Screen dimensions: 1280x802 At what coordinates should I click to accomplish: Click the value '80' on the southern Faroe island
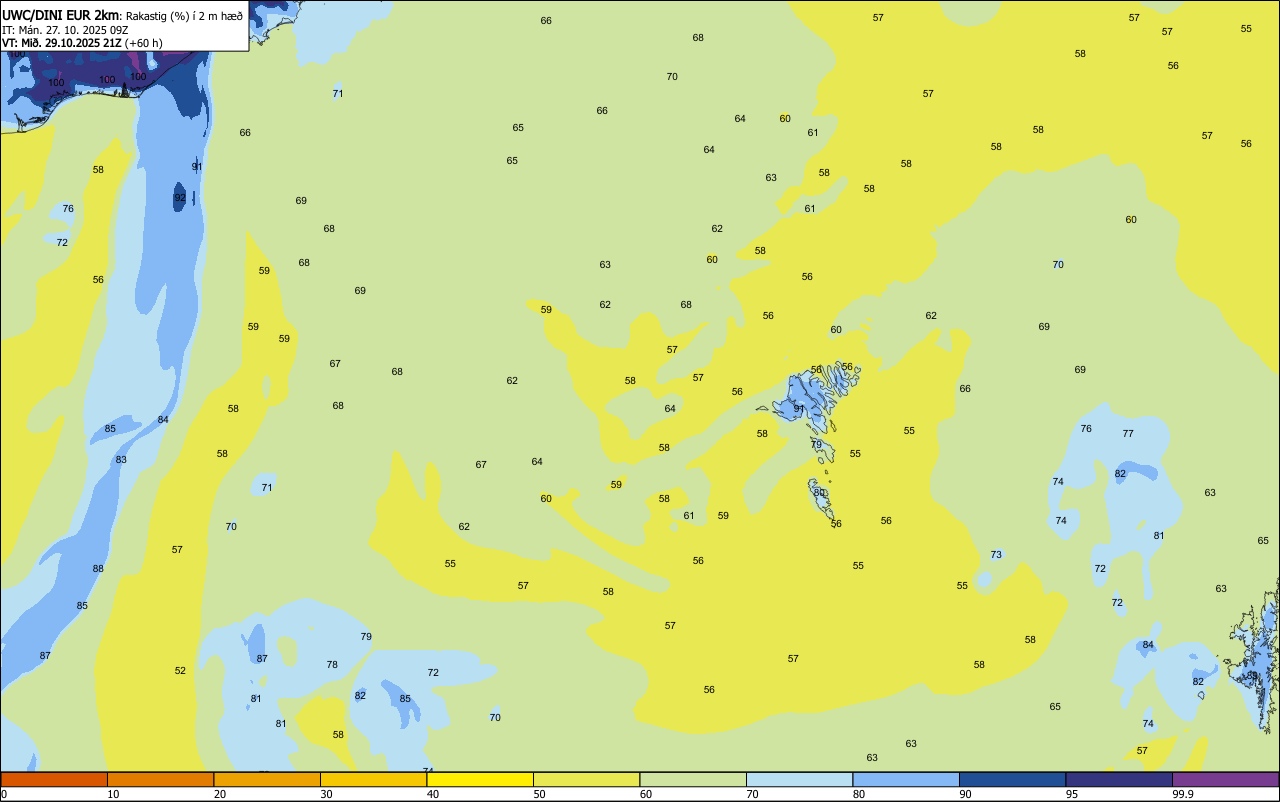[x=820, y=493]
